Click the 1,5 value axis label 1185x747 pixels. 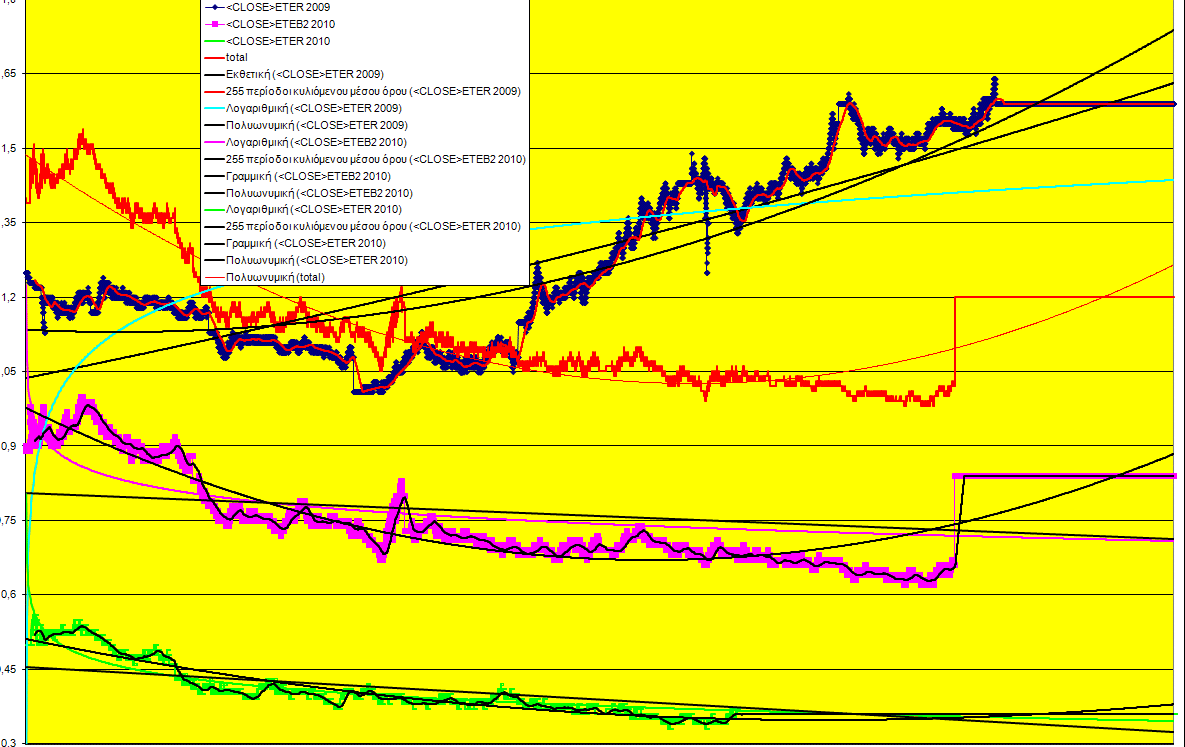pos(10,148)
